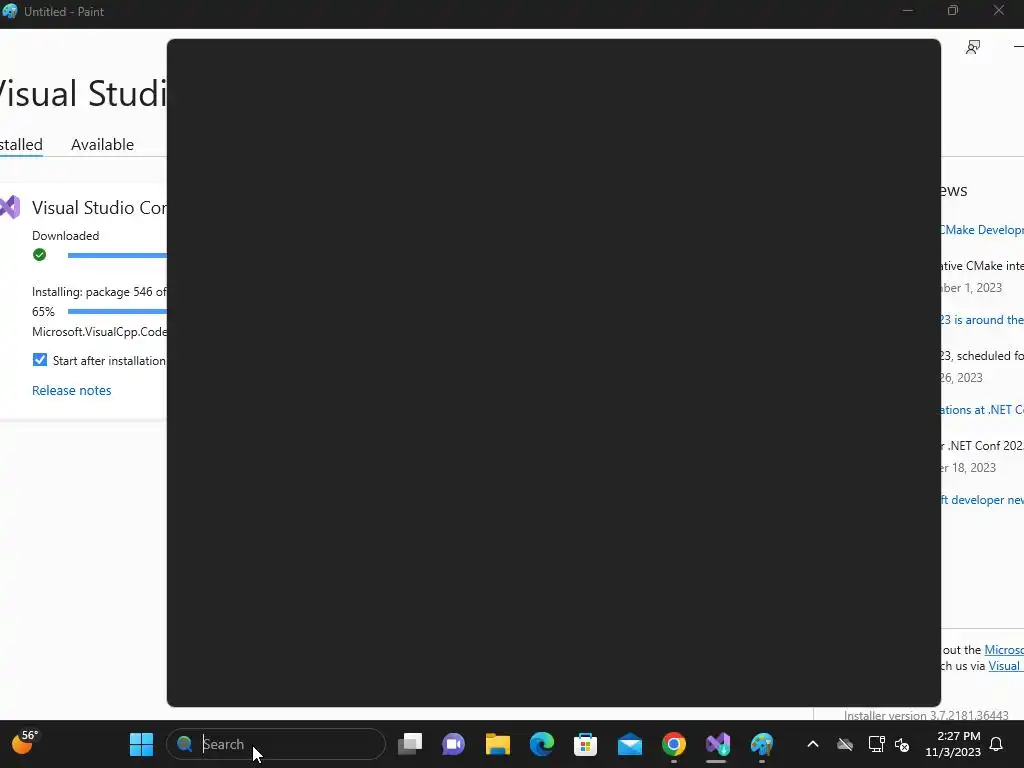Open the Release notes link
This screenshot has height=768, width=1024.
[x=72, y=390]
